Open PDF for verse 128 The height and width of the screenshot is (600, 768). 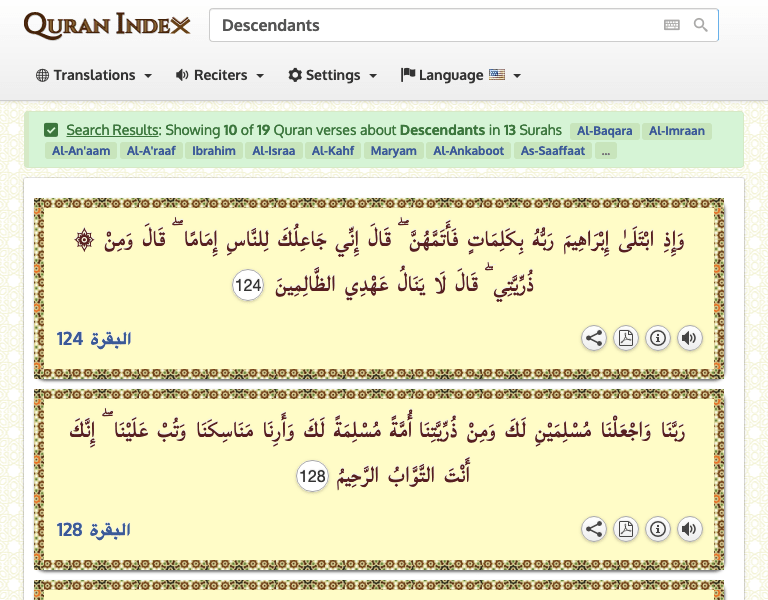coord(626,529)
